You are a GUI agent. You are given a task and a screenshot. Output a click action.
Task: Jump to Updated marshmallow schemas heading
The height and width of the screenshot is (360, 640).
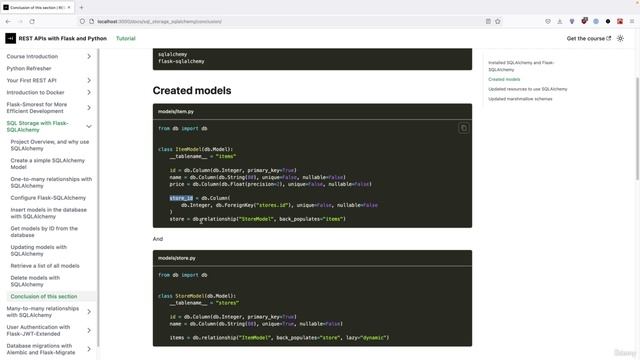tap(520, 99)
